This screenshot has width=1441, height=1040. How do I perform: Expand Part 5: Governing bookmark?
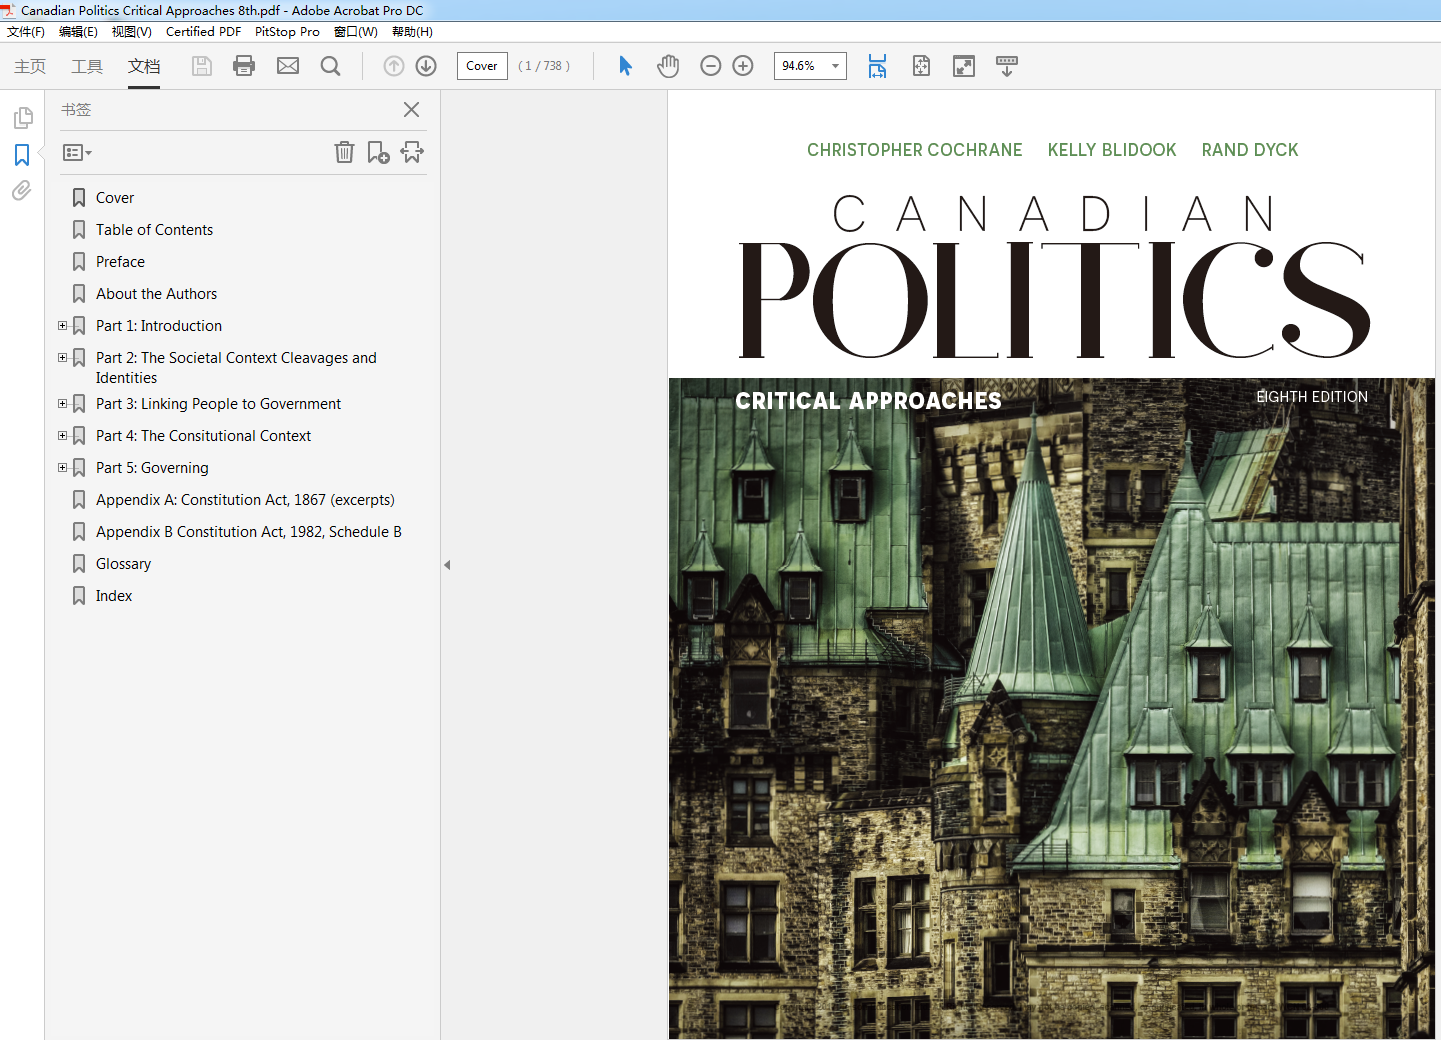click(62, 468)
